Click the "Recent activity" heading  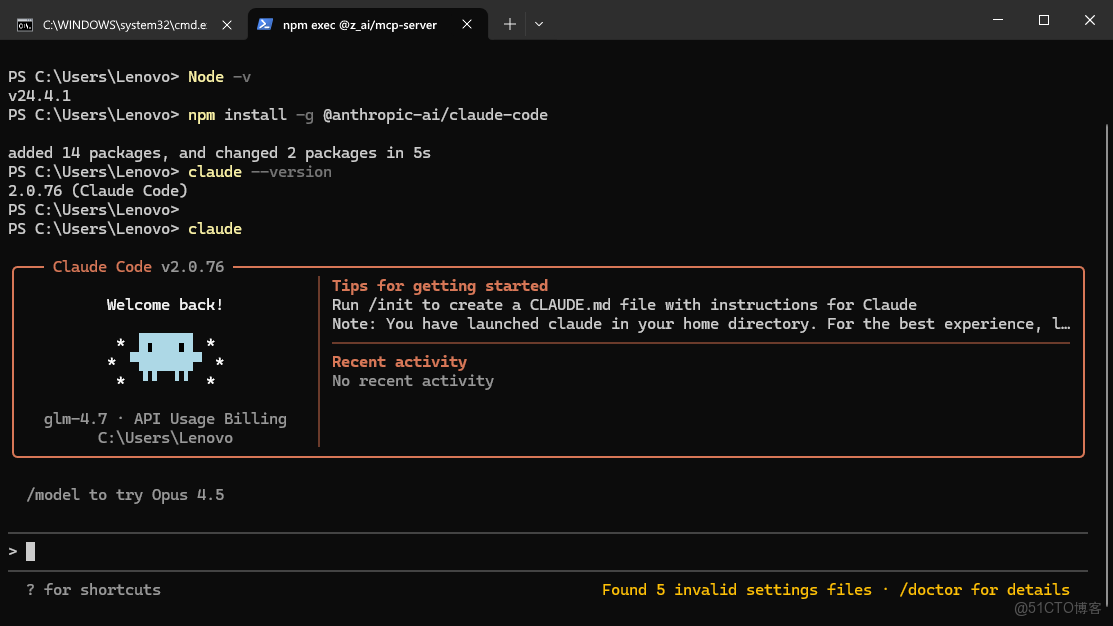coord(399,362)
